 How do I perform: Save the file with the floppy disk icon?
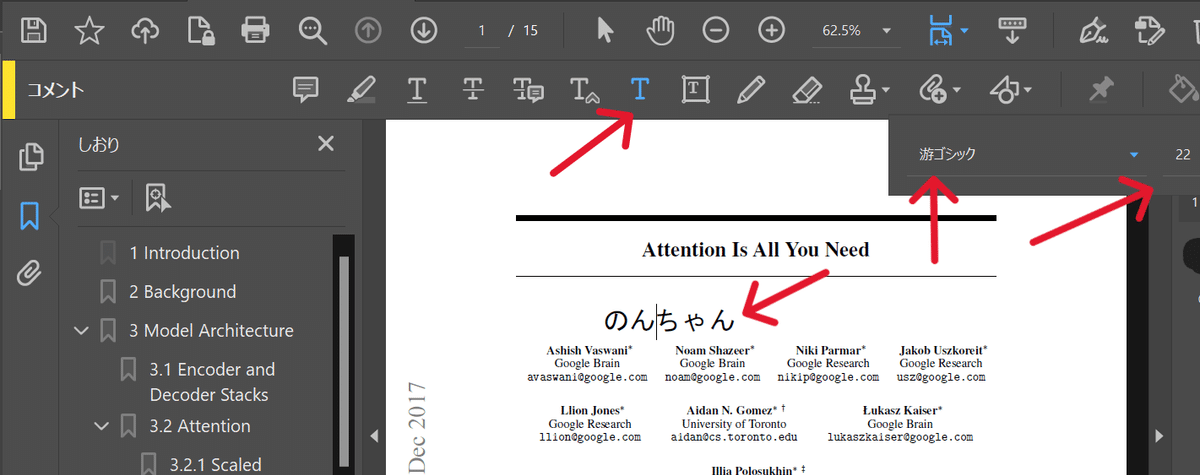tap(34, 31)
